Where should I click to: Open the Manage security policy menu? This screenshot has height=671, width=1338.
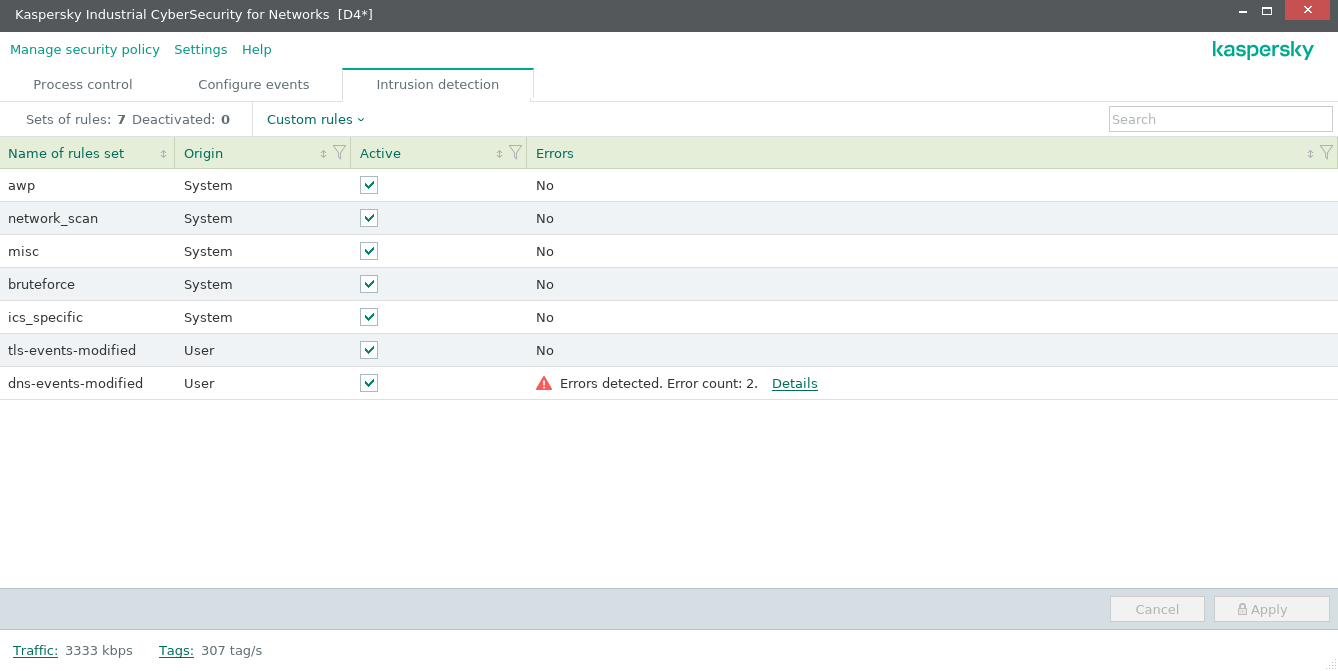point(85,49)
